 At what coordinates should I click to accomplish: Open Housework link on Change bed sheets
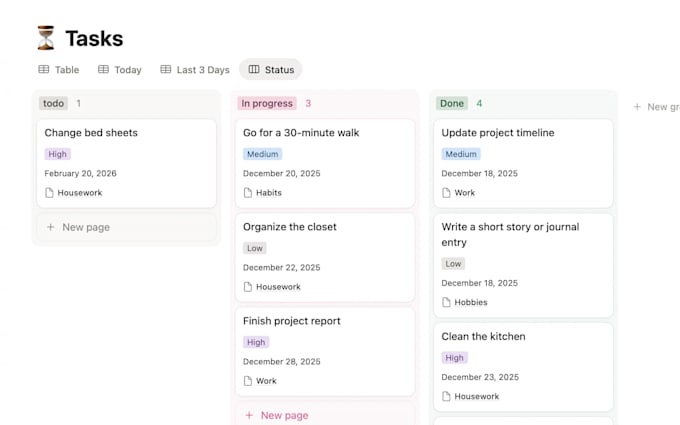(80, 193)
